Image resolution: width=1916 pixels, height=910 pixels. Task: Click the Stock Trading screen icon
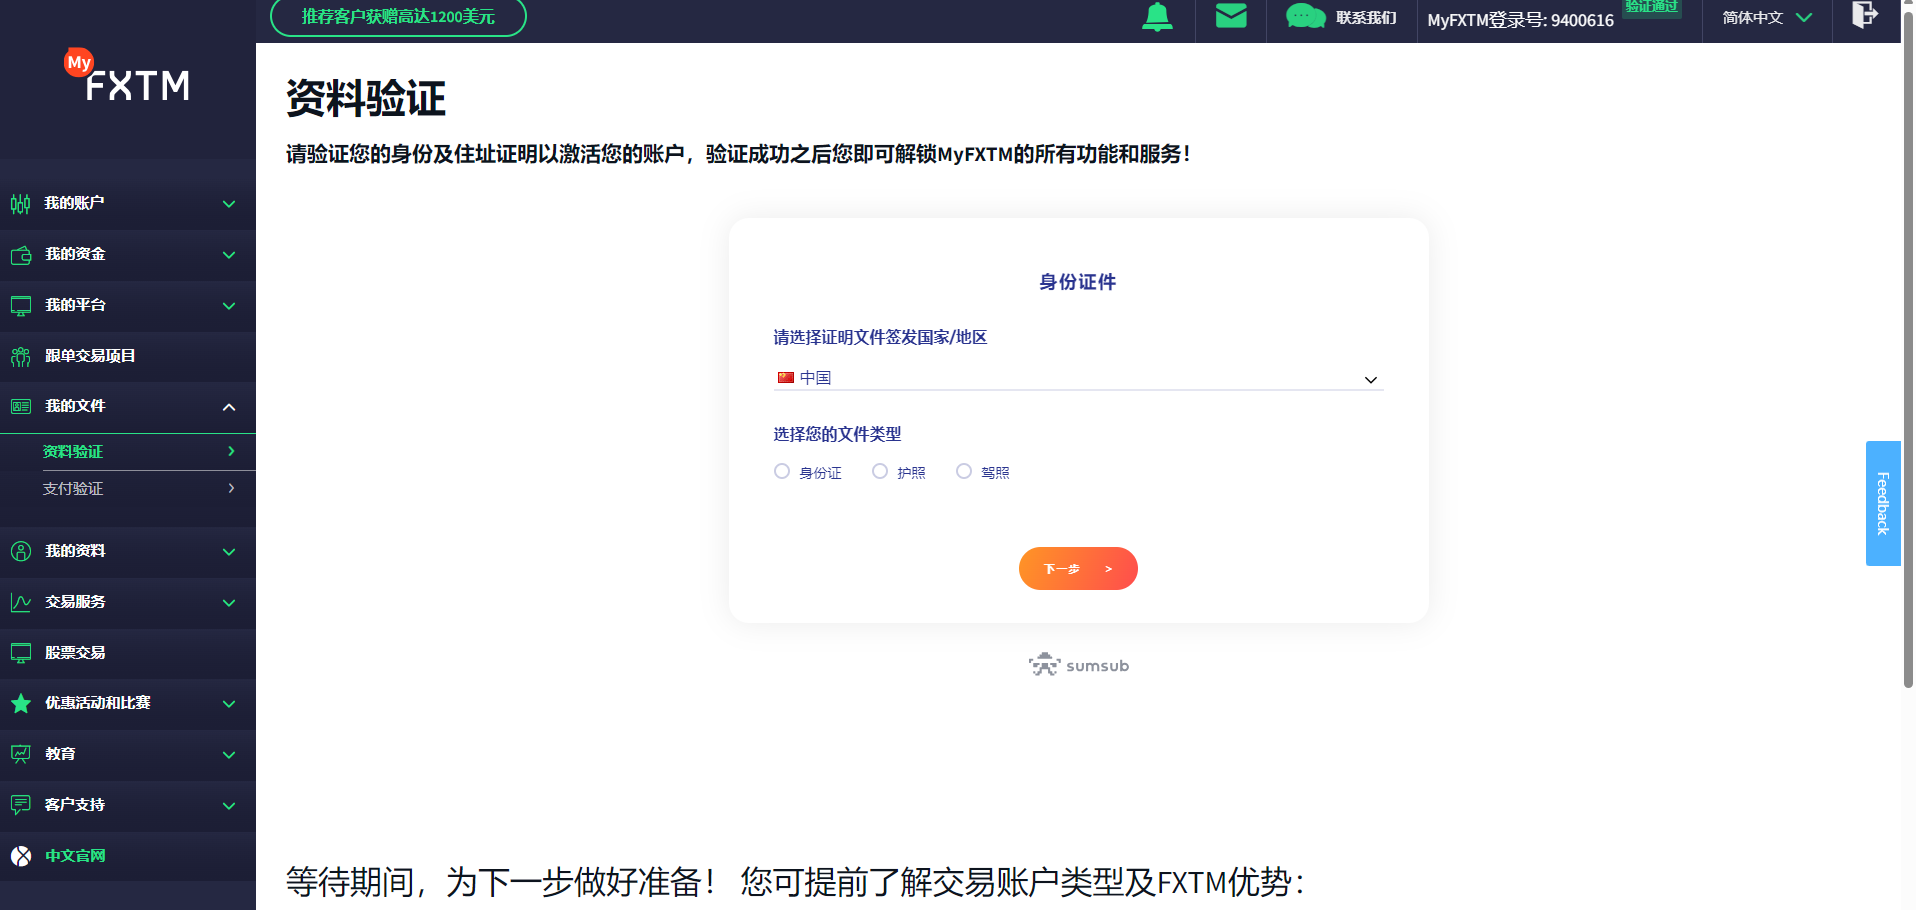coord(21,653)
